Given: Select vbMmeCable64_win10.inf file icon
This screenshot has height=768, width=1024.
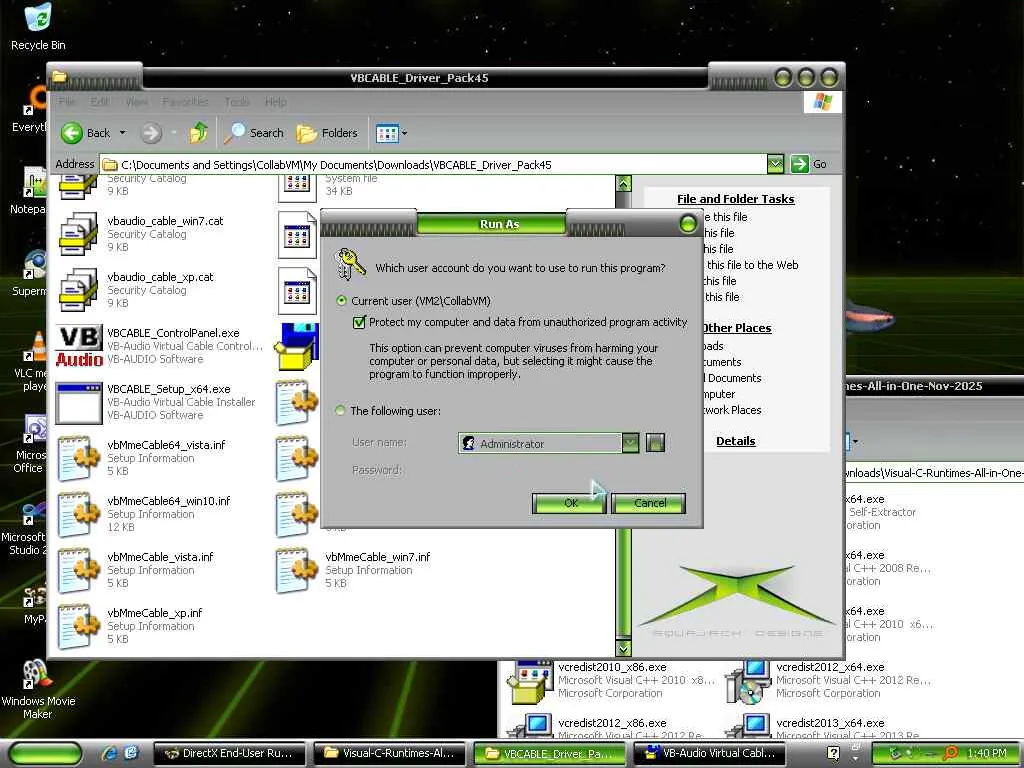Looking at the screenshot, I should (79, 515).
